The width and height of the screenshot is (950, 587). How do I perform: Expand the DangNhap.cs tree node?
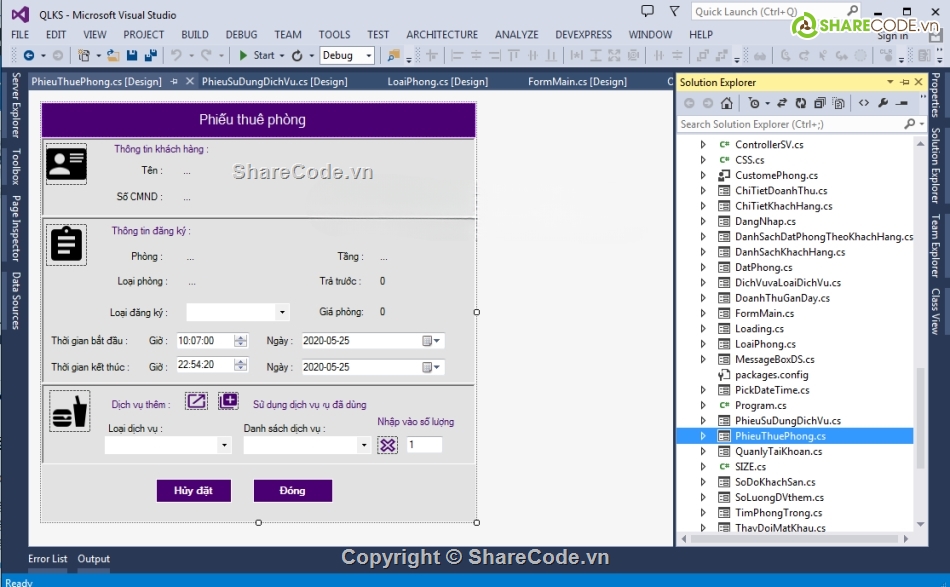[x=703, y=221]
